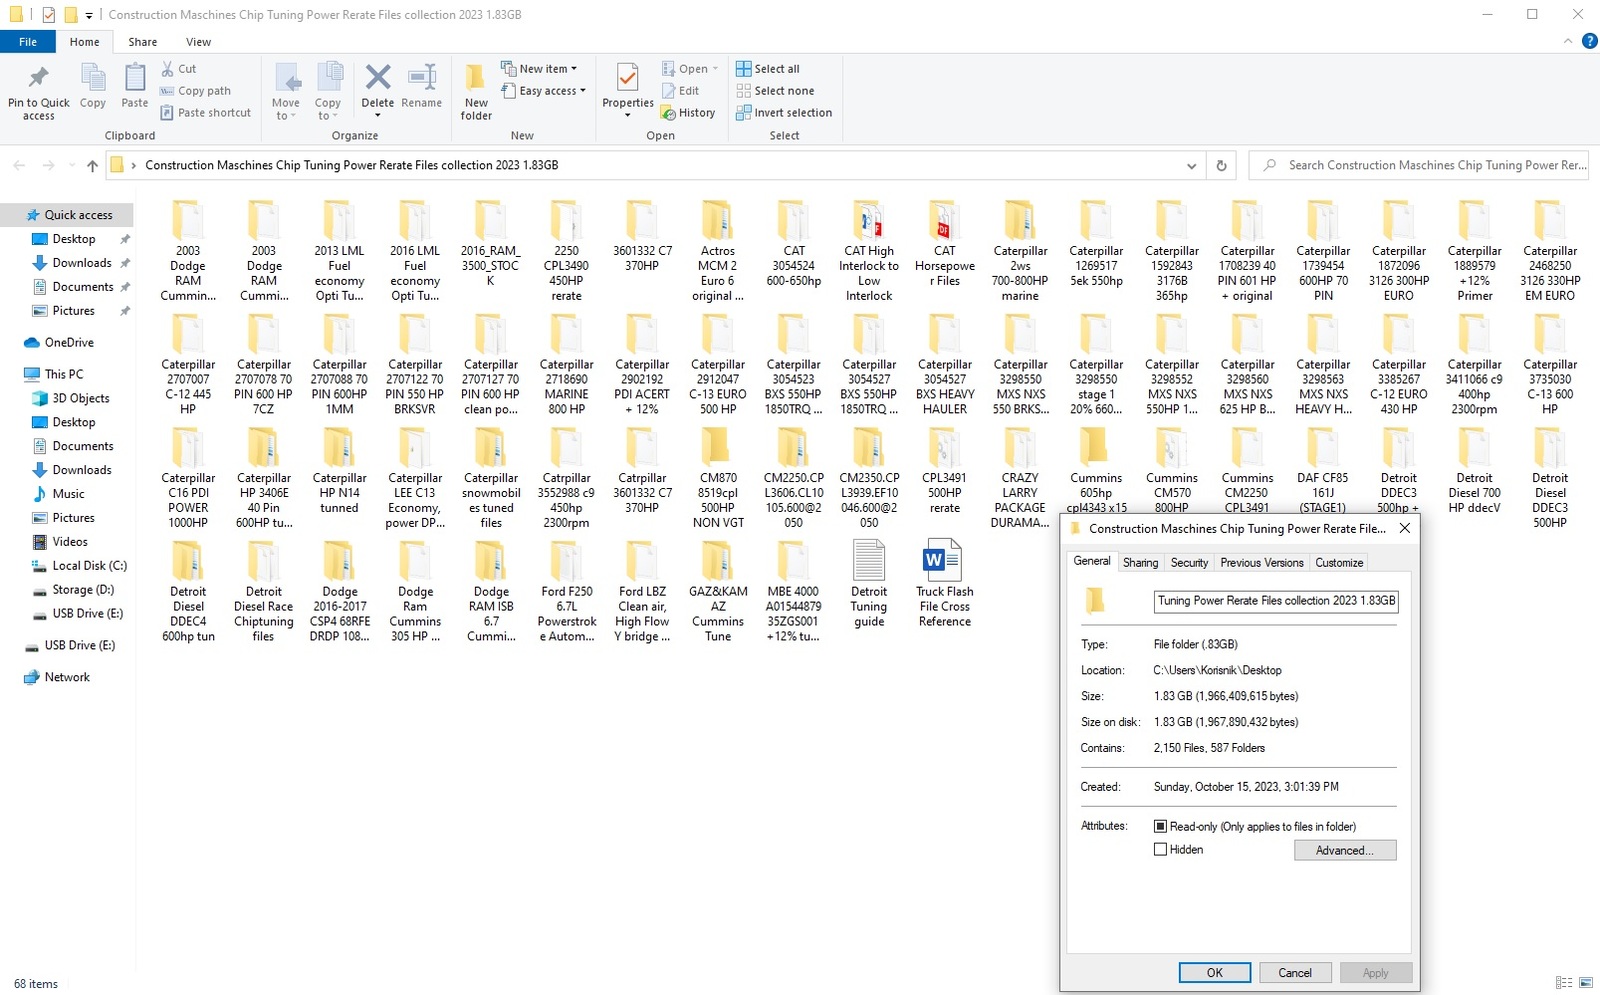Viewport: 1600px width, 995px height.
Task: Click the Rename icon in Organize
Action: (x=422, y=78)
